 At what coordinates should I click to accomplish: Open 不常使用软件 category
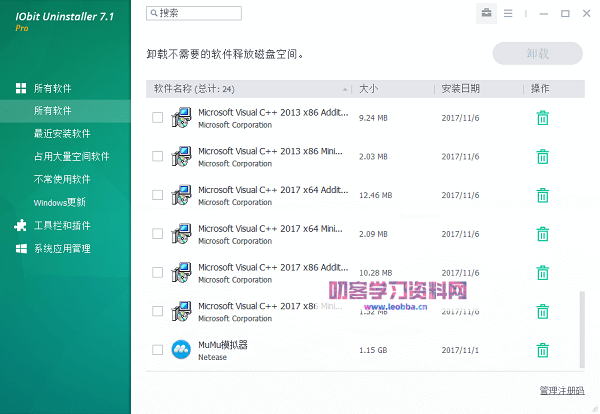tap(62, 179)
